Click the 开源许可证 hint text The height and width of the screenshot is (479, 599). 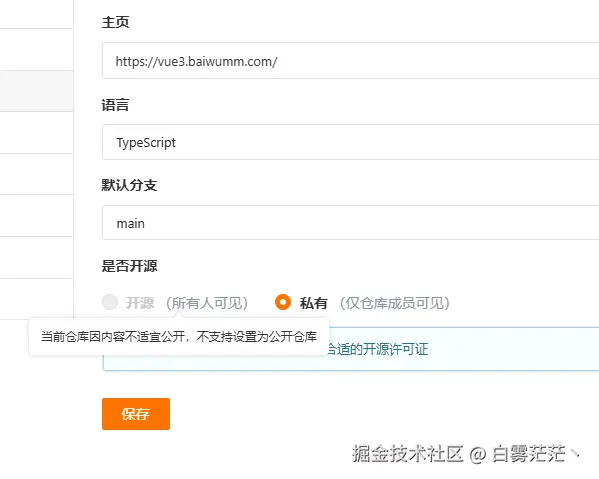pos(378,349)
